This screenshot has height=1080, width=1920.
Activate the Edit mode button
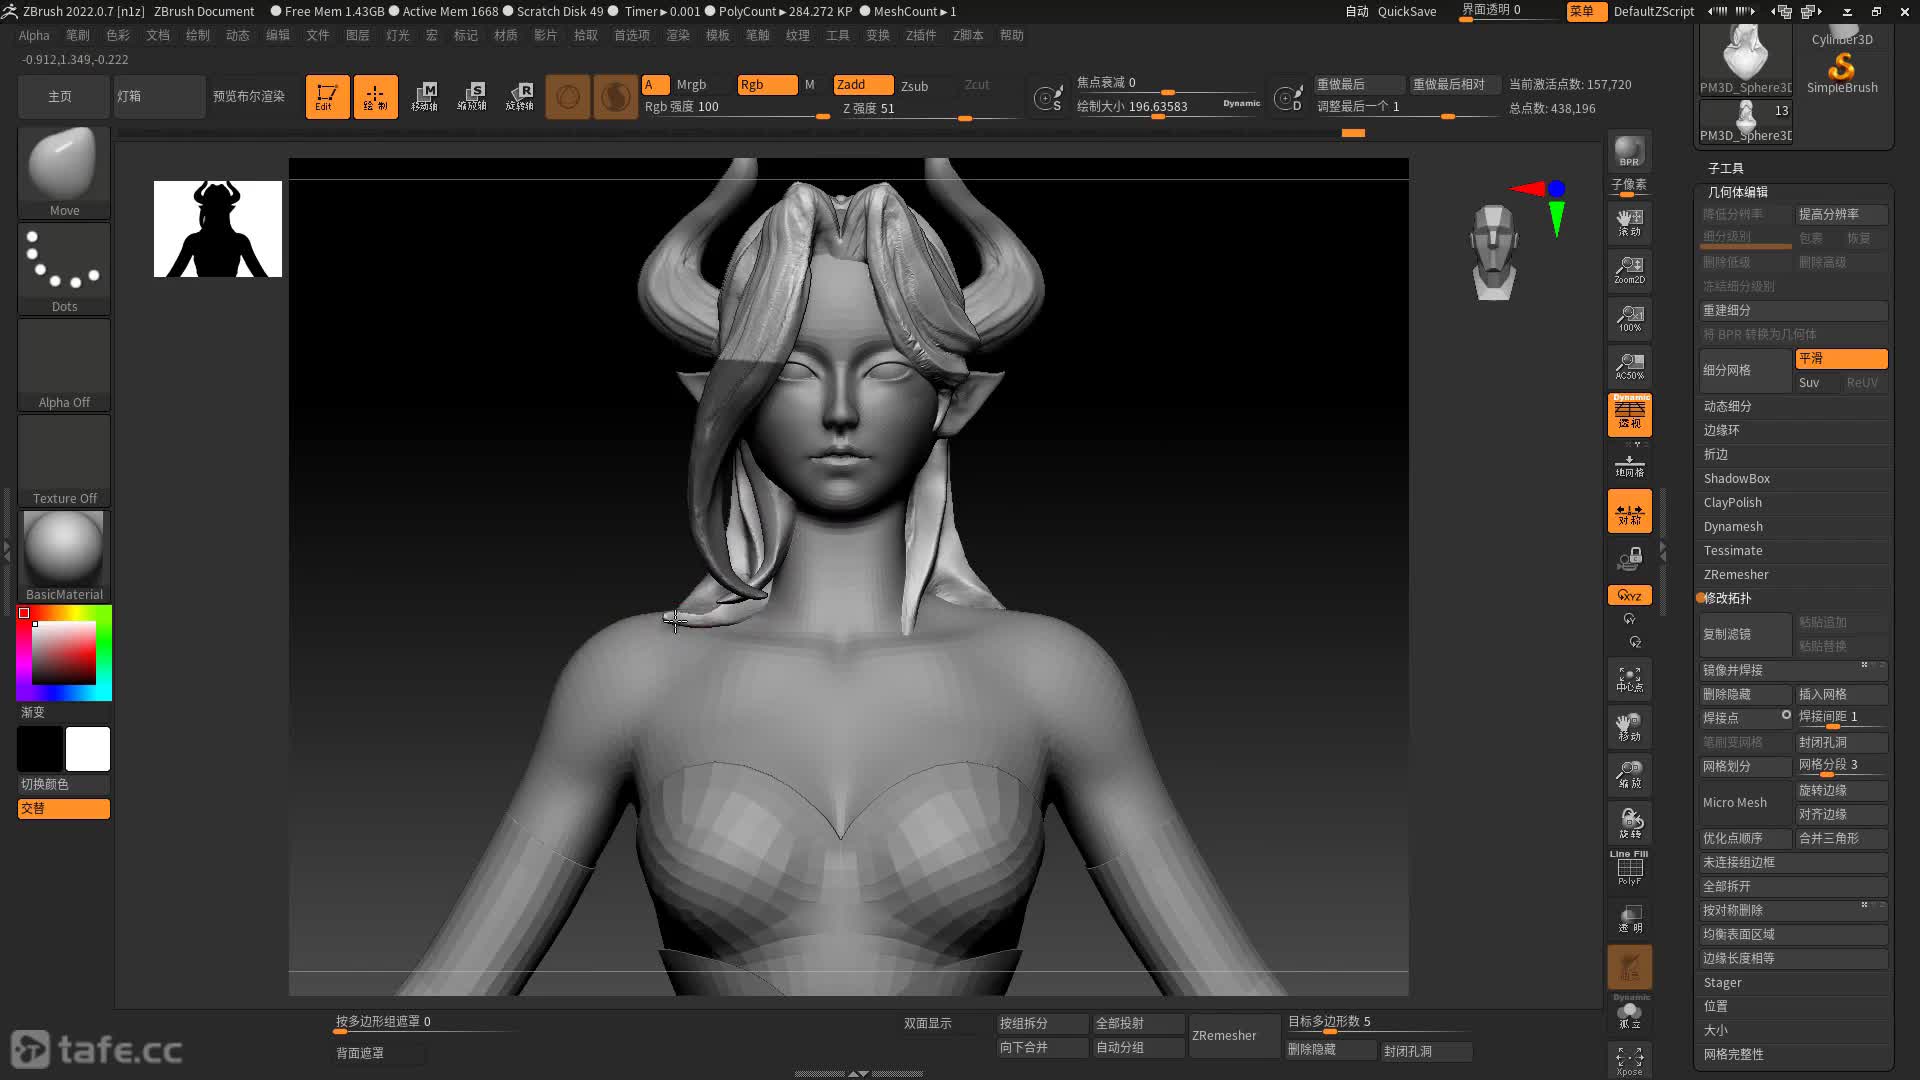pos(327,97)
